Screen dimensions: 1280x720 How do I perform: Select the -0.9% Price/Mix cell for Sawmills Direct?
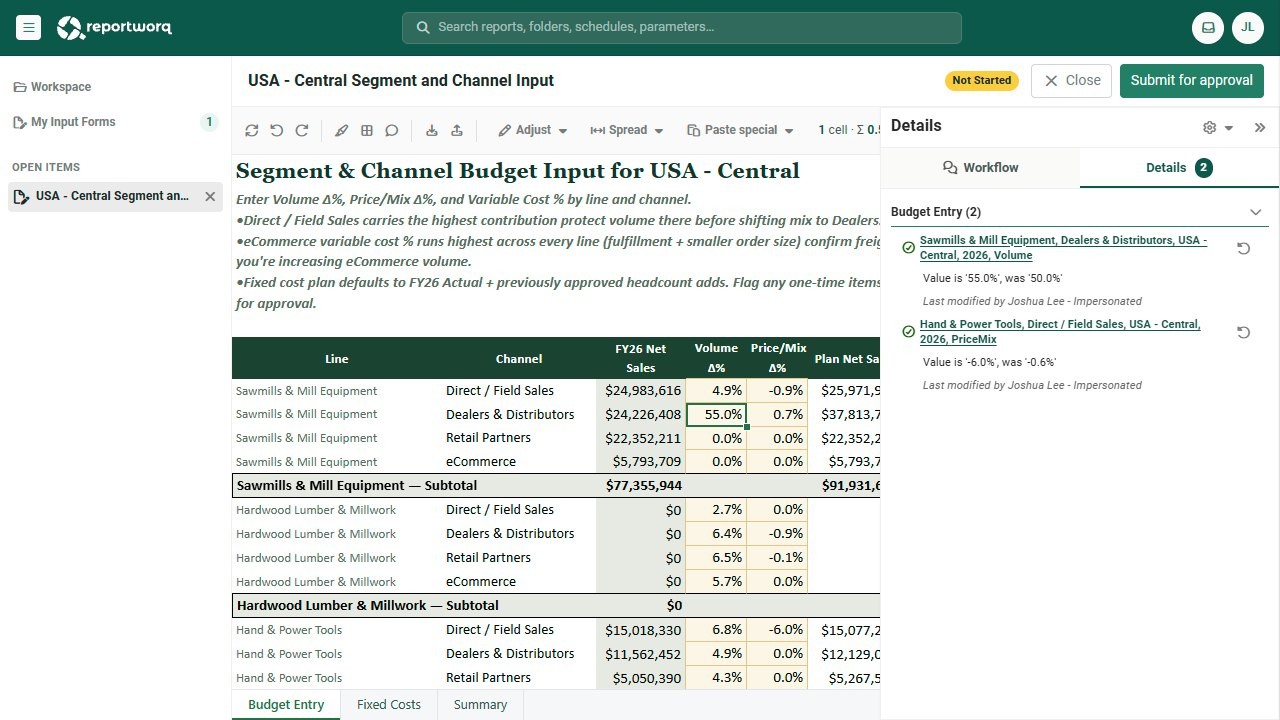click(777, 391)
